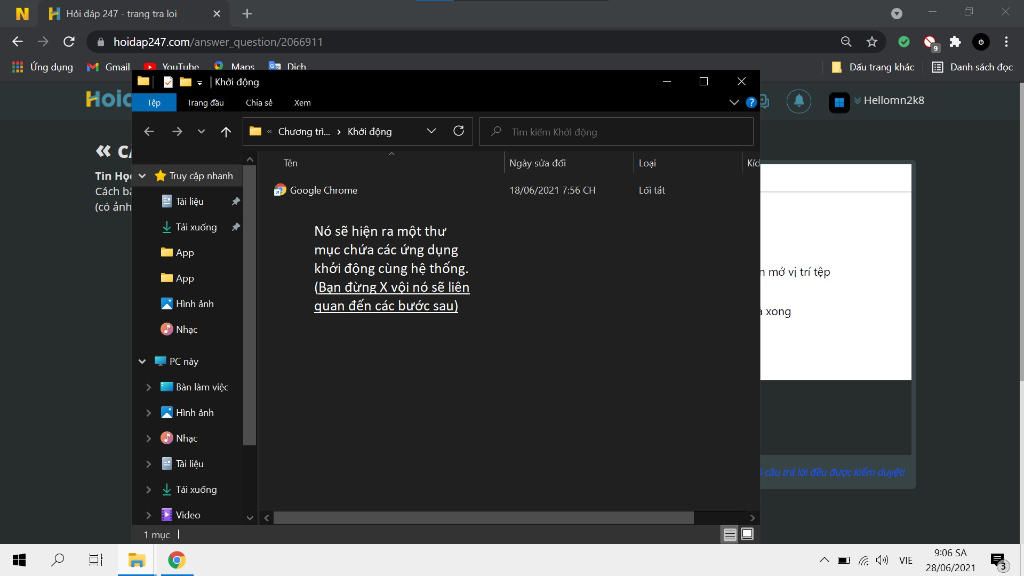Click the Chrome address bar URL
Viewport: 1024px width, 576px height.
click(x=217, y=42)
